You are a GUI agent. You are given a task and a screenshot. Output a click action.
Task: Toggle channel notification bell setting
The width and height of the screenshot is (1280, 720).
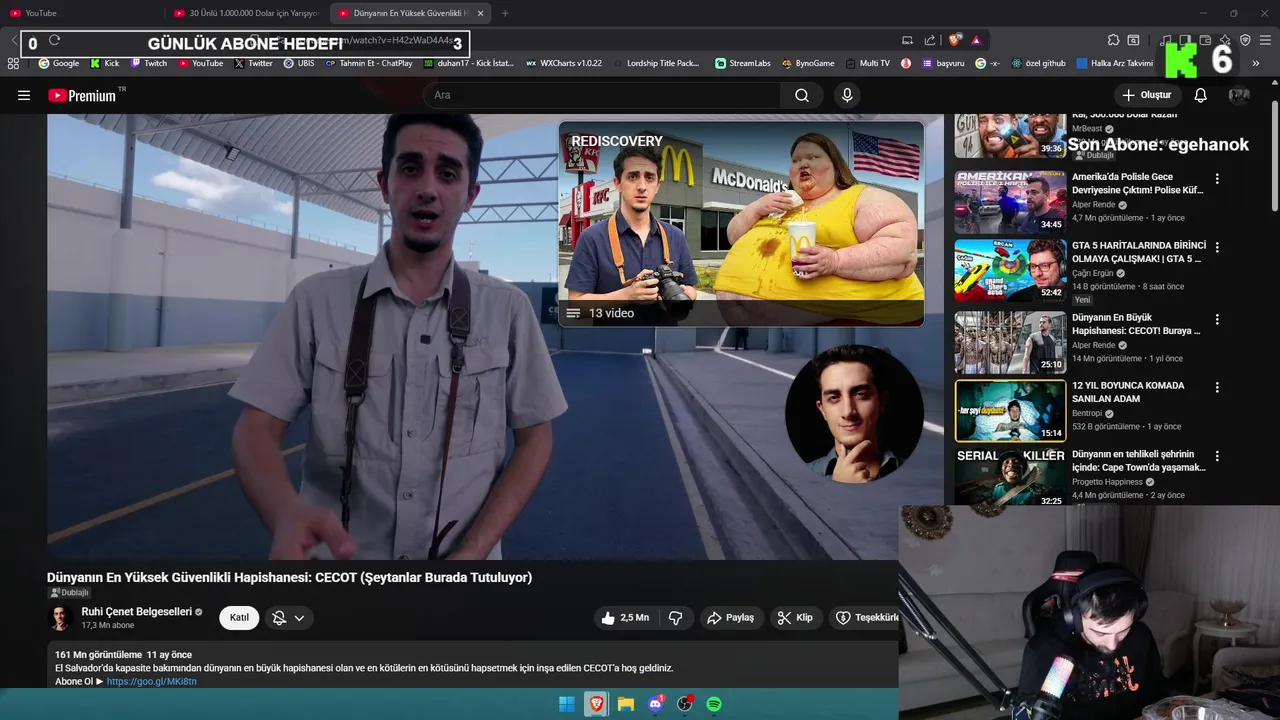pos(279,618)
